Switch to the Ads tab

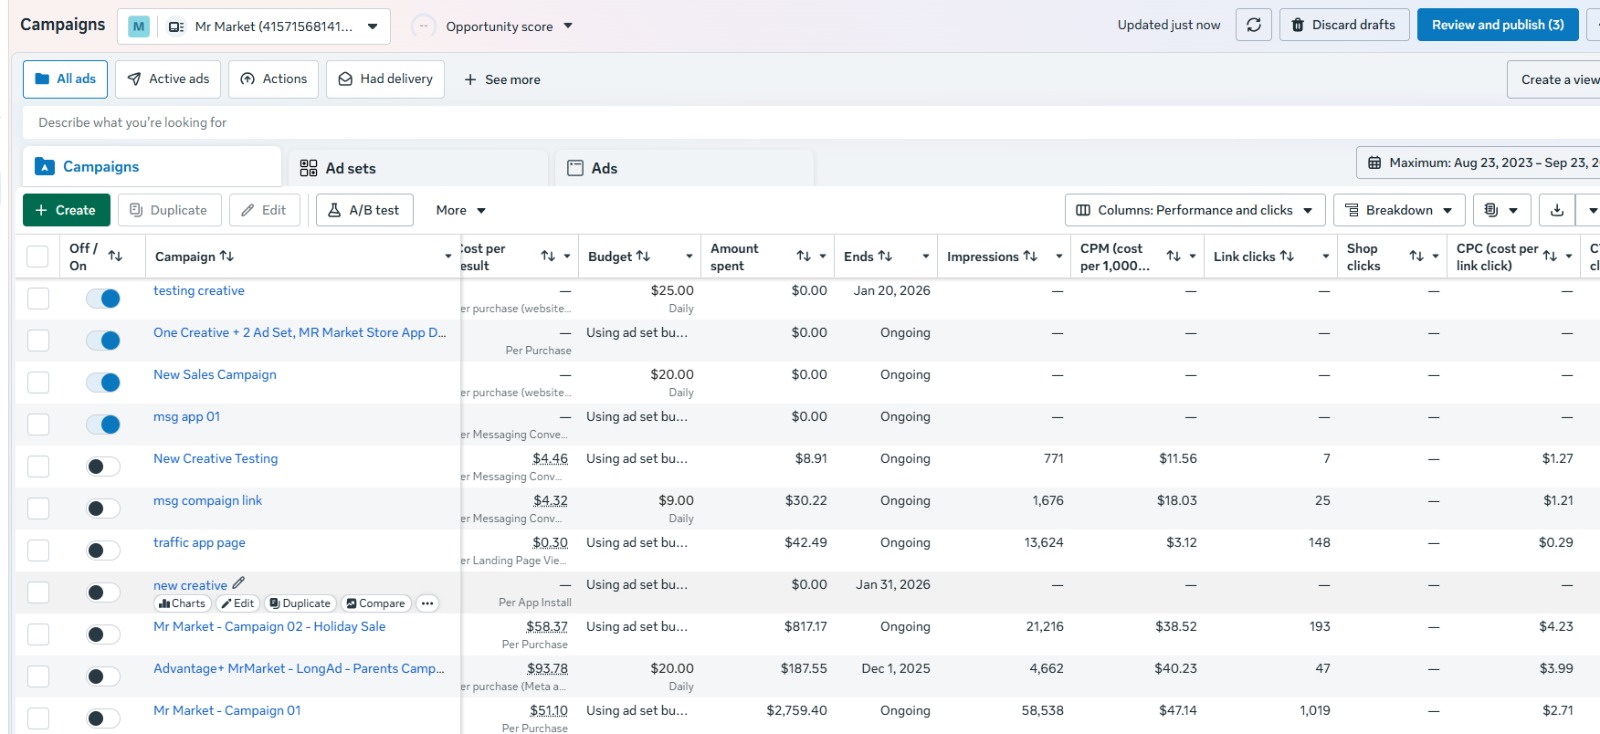click(684, 168)
